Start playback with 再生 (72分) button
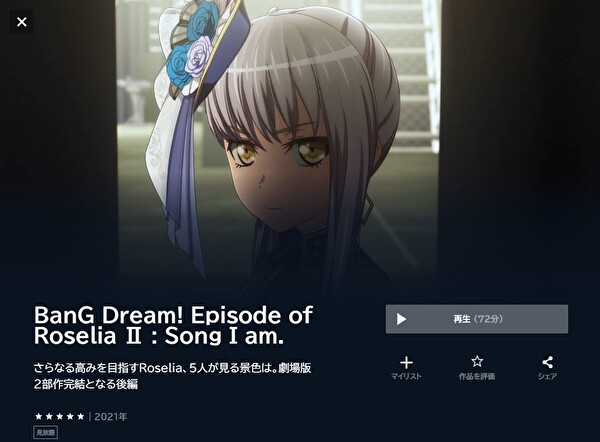600x442 pixels. pos(477,319)
